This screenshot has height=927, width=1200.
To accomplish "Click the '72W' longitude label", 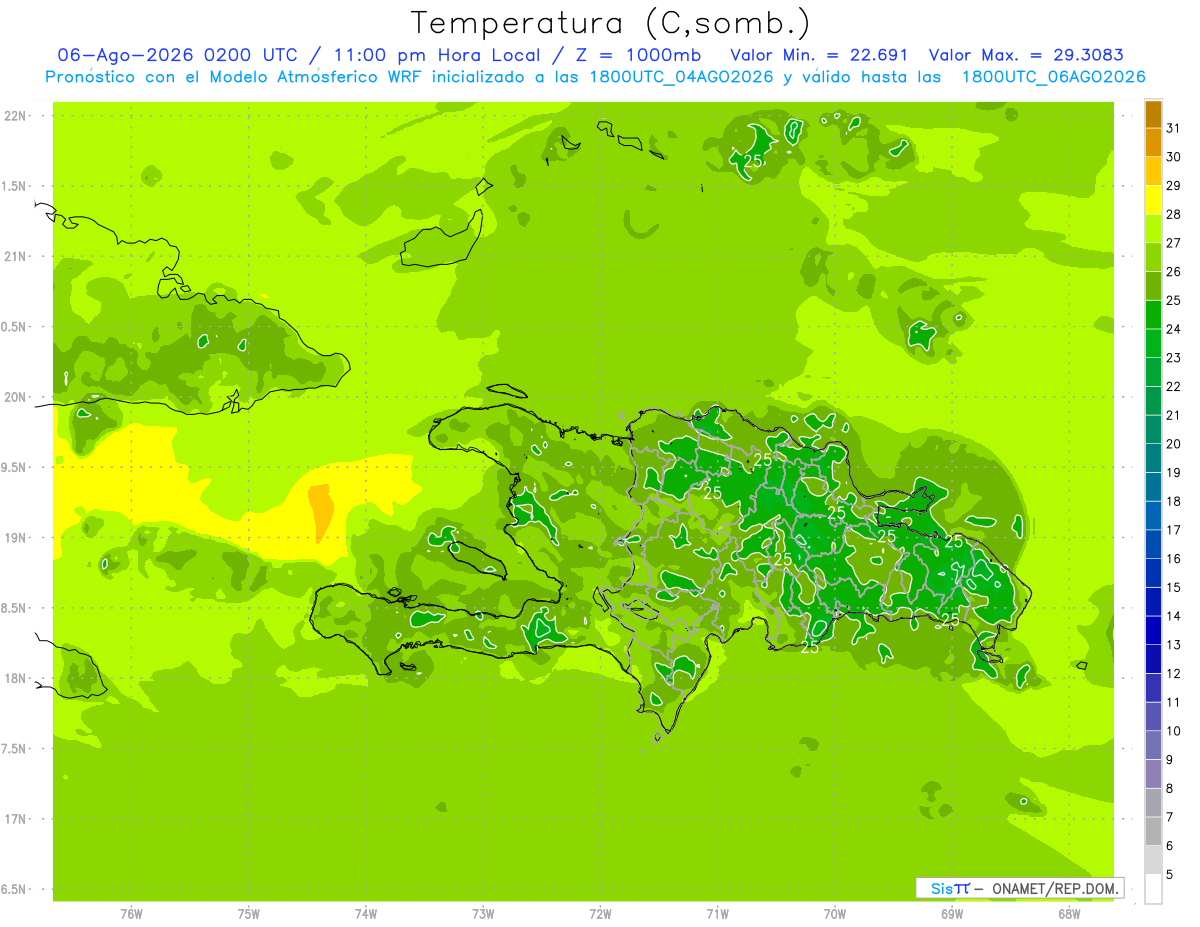I will click(601, 915).
